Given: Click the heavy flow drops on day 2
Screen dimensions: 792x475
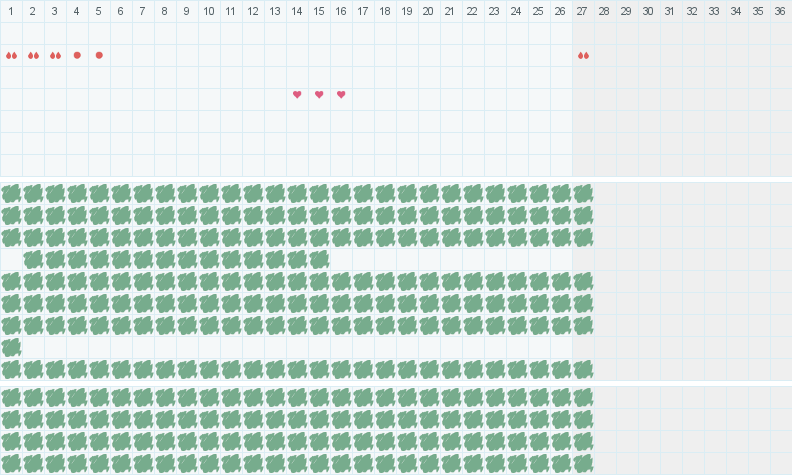Looking at the screenshot, I should (33, 56).
